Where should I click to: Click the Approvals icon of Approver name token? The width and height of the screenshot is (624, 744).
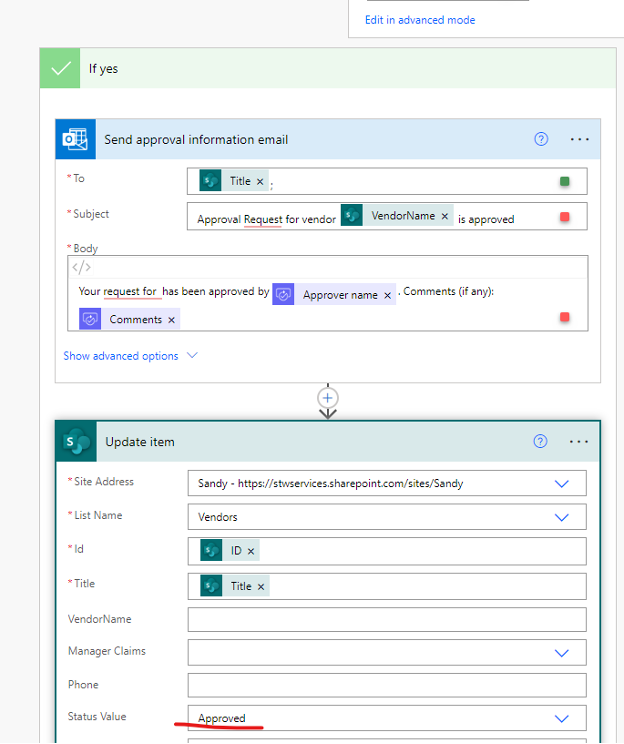click(x=283, y=294)
